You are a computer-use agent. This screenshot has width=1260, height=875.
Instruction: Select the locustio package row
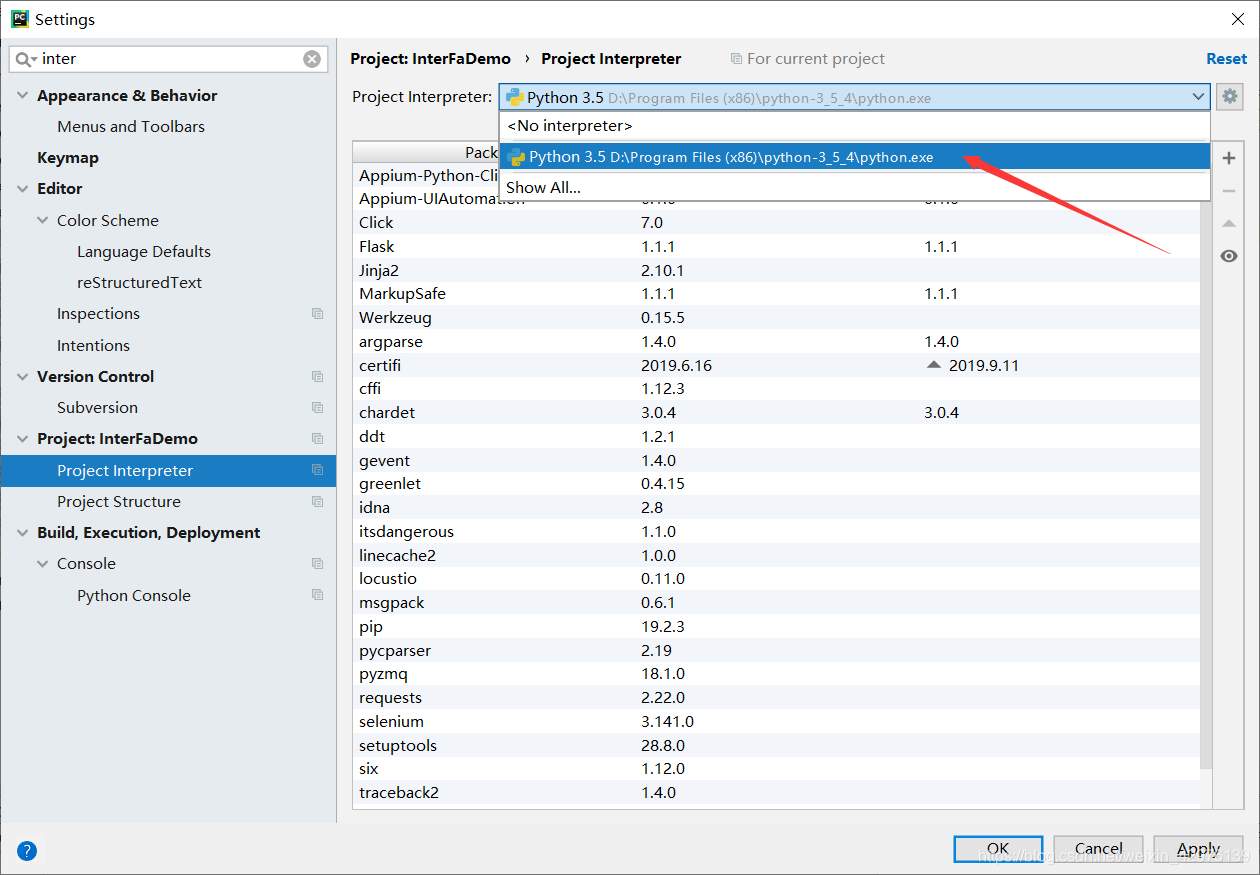[x=776, y=579]
